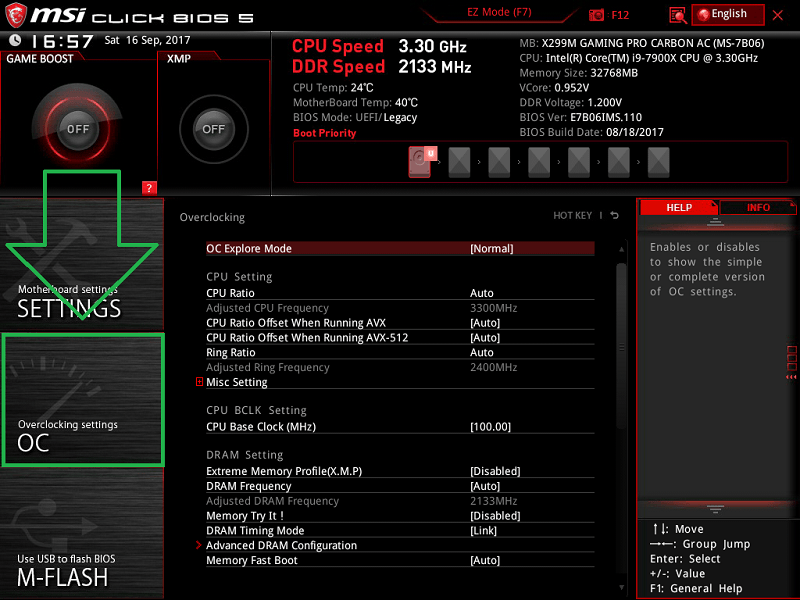Toggle the XMP profile button
The width and height of the screenshot is (800, 600).
tap(213, 129)
